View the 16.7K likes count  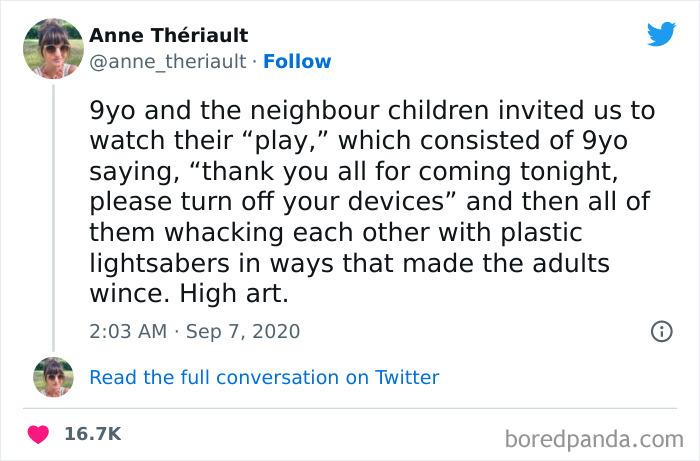tap(92, 434)
